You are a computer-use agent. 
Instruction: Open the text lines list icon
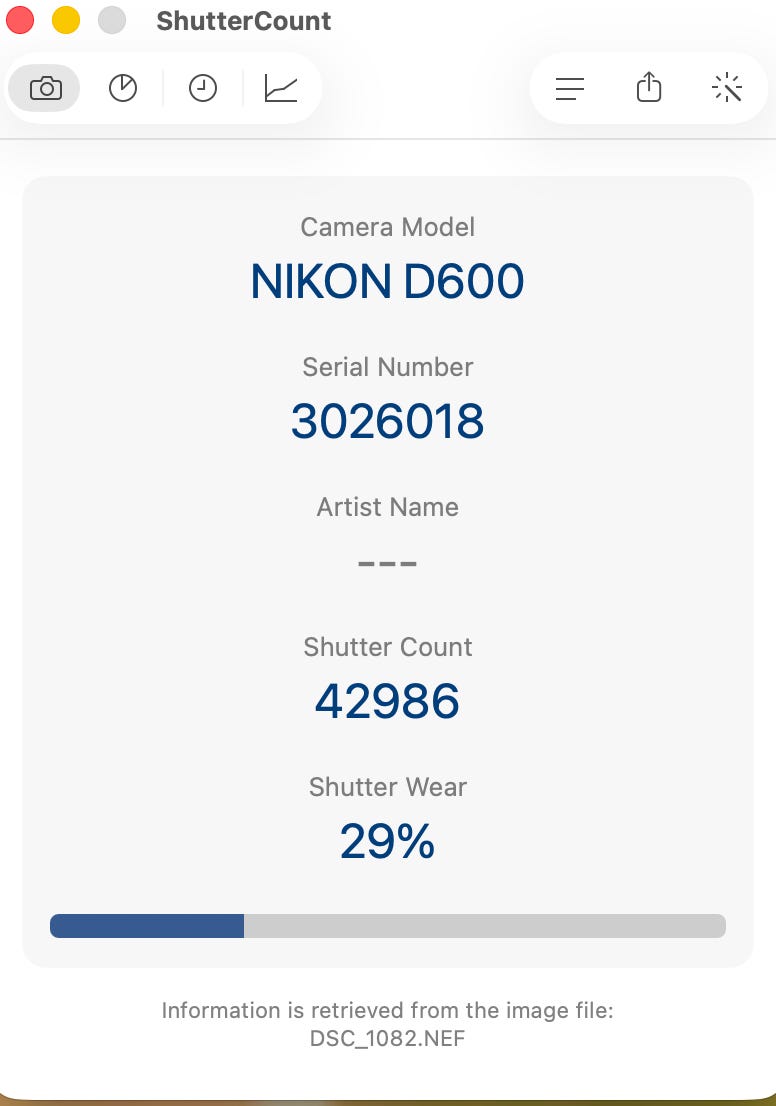pyautogui.click(x=570, y=89)
